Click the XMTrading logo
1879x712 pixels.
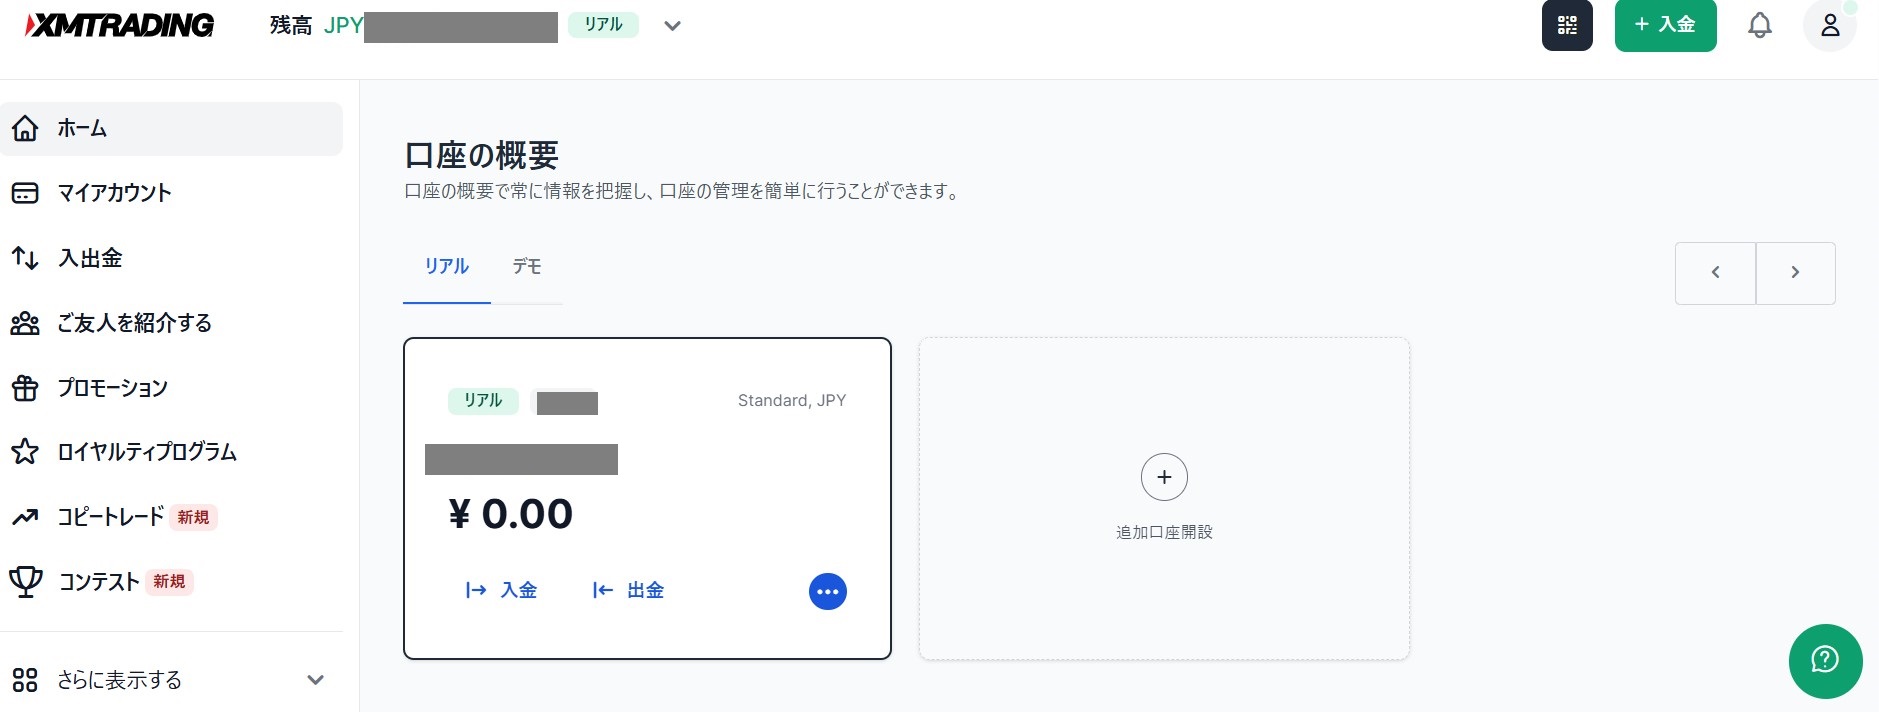click(120, 26)
